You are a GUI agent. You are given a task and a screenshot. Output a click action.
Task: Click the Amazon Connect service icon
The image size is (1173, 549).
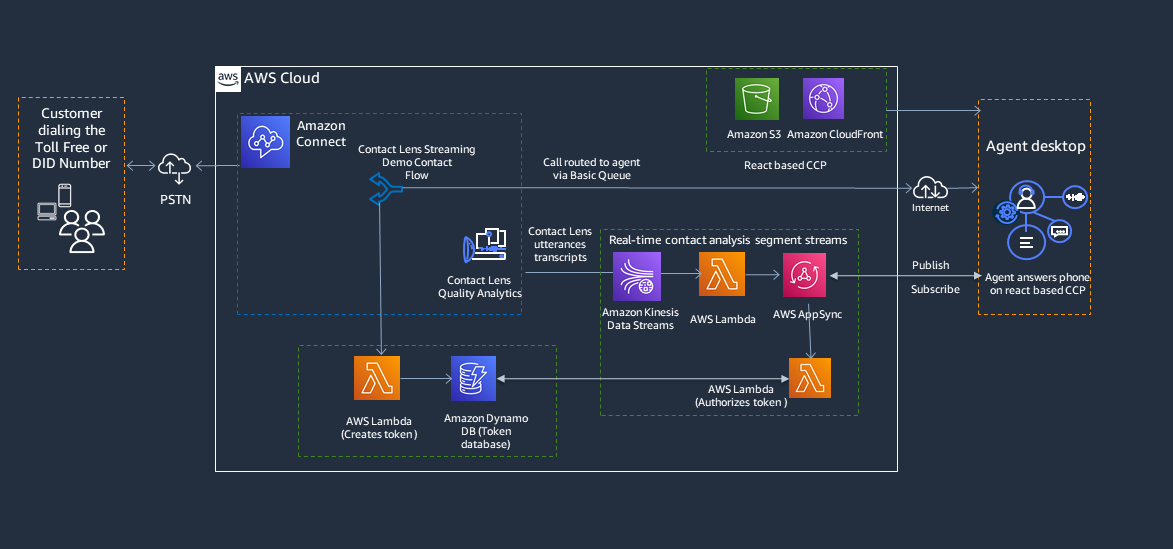point(265,142)
